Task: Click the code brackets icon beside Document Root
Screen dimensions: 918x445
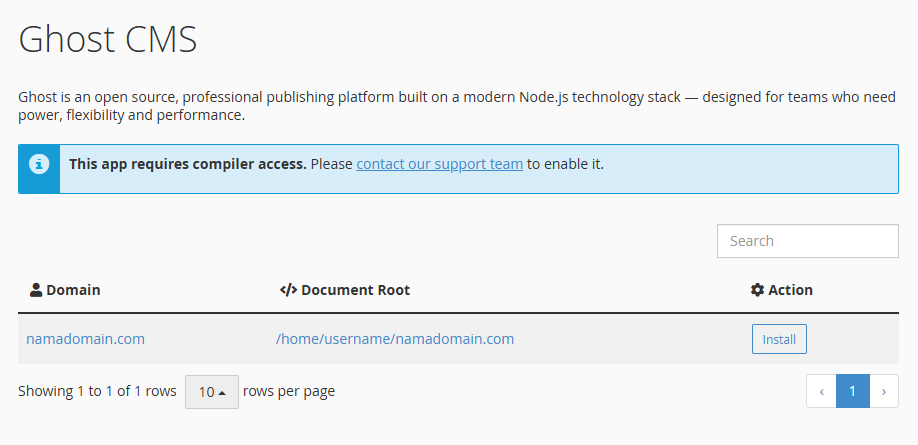Action: click(x=288, y=290)
